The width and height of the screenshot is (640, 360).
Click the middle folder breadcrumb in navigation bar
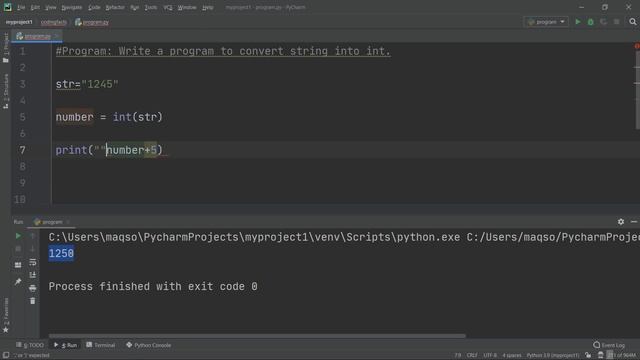tap(54, 22)
